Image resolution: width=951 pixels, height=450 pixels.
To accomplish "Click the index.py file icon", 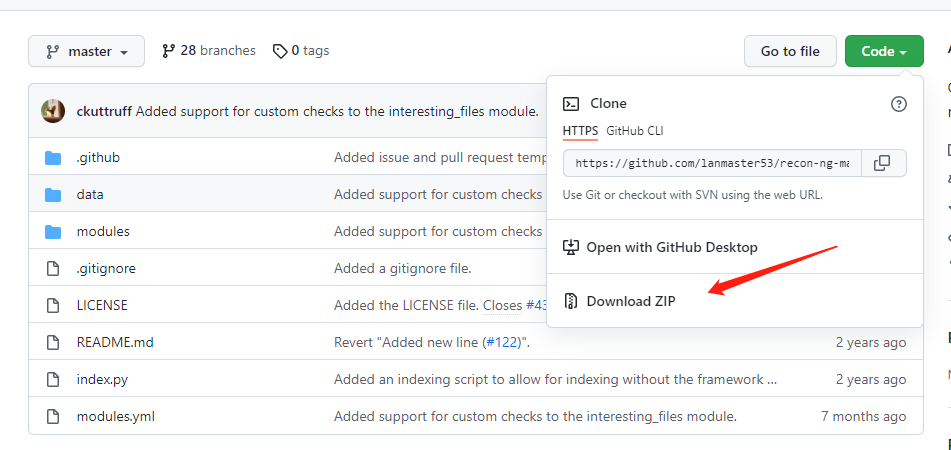I will point(53,380).
